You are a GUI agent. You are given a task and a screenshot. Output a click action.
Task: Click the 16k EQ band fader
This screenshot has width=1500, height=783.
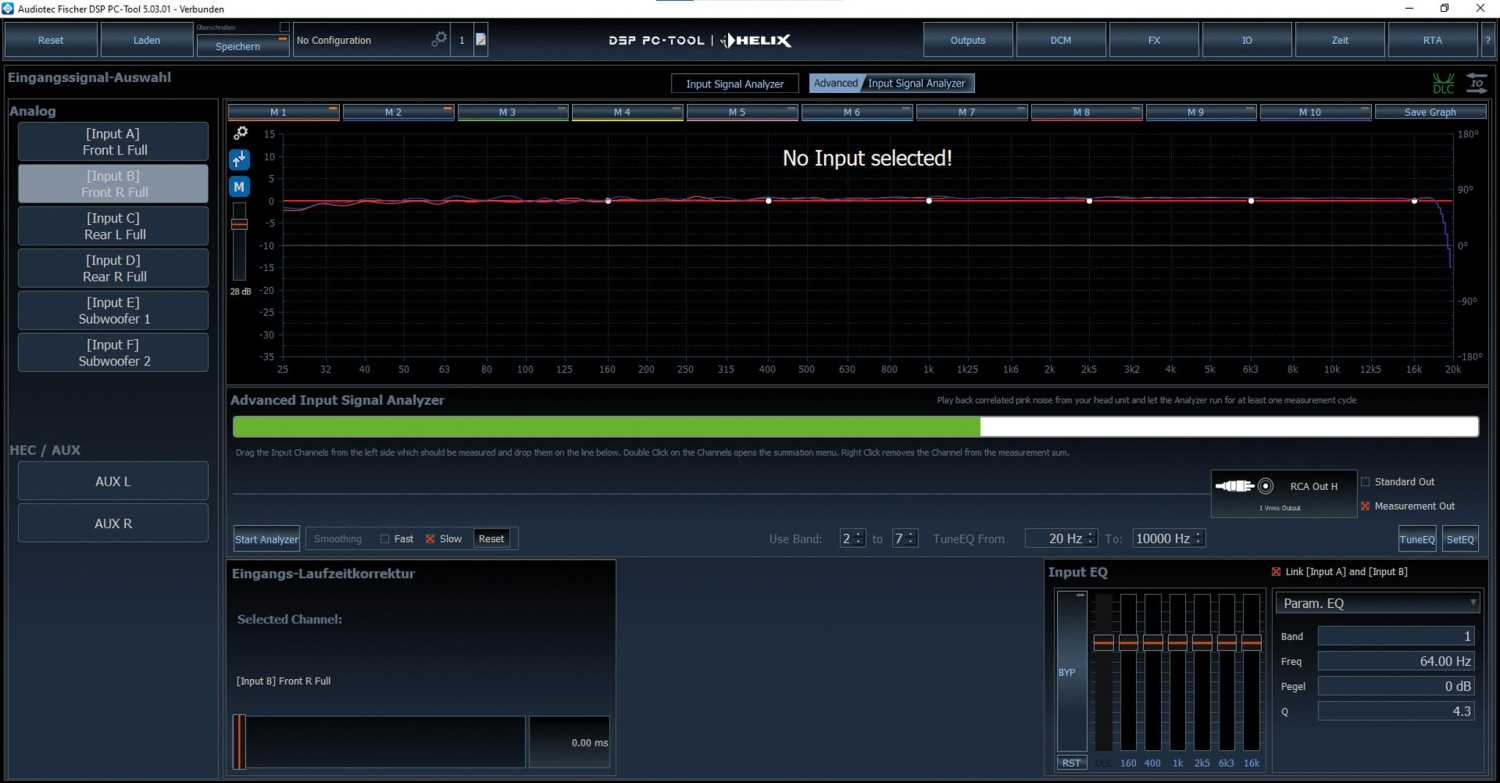click(x=1251, y=643)
